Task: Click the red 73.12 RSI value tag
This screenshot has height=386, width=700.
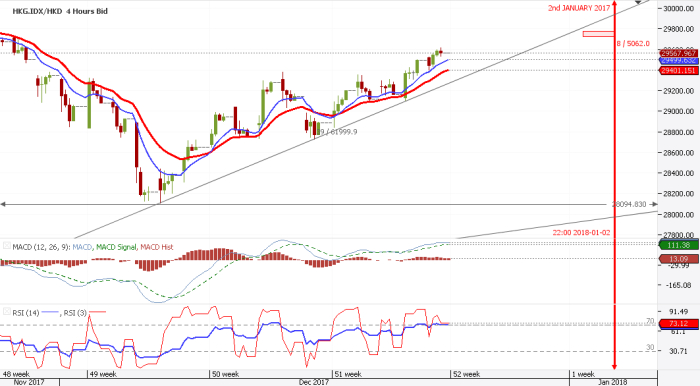Action: tap(679, 324)
